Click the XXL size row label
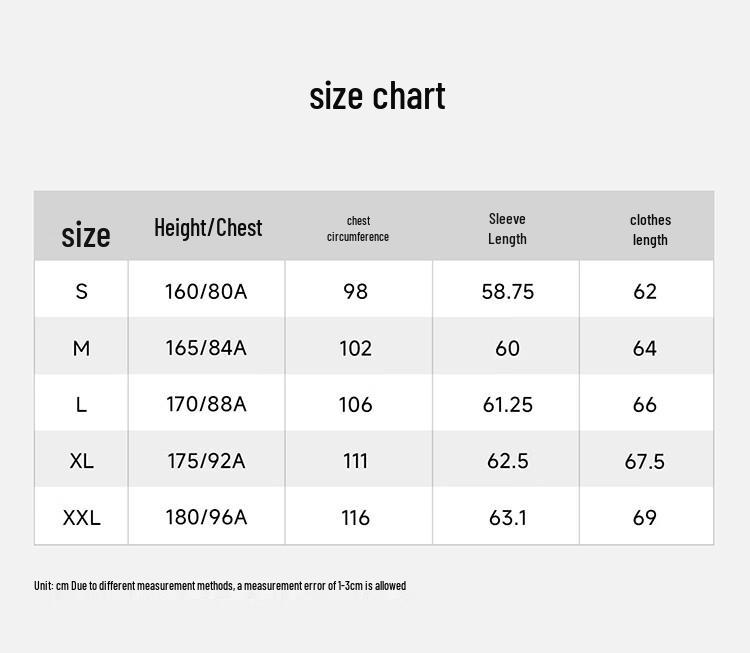This screenshot has width=750, height=653. [x=82, y=518]
